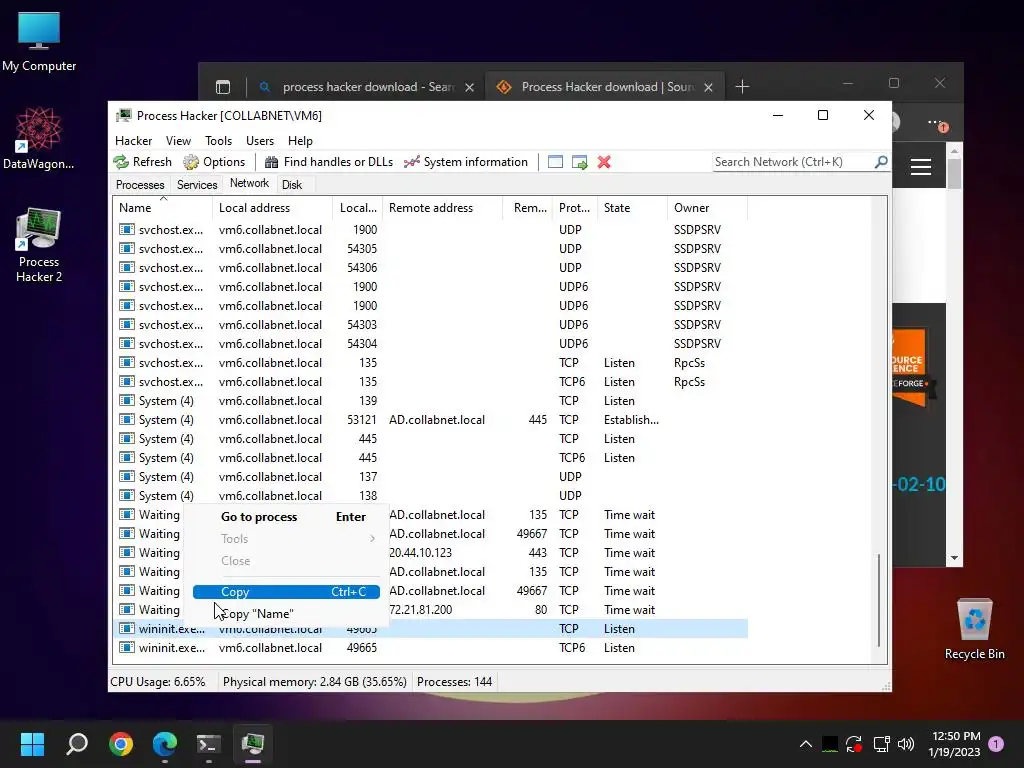
Task: Click local port 54305 cell
Action: (x=362, y=249)
